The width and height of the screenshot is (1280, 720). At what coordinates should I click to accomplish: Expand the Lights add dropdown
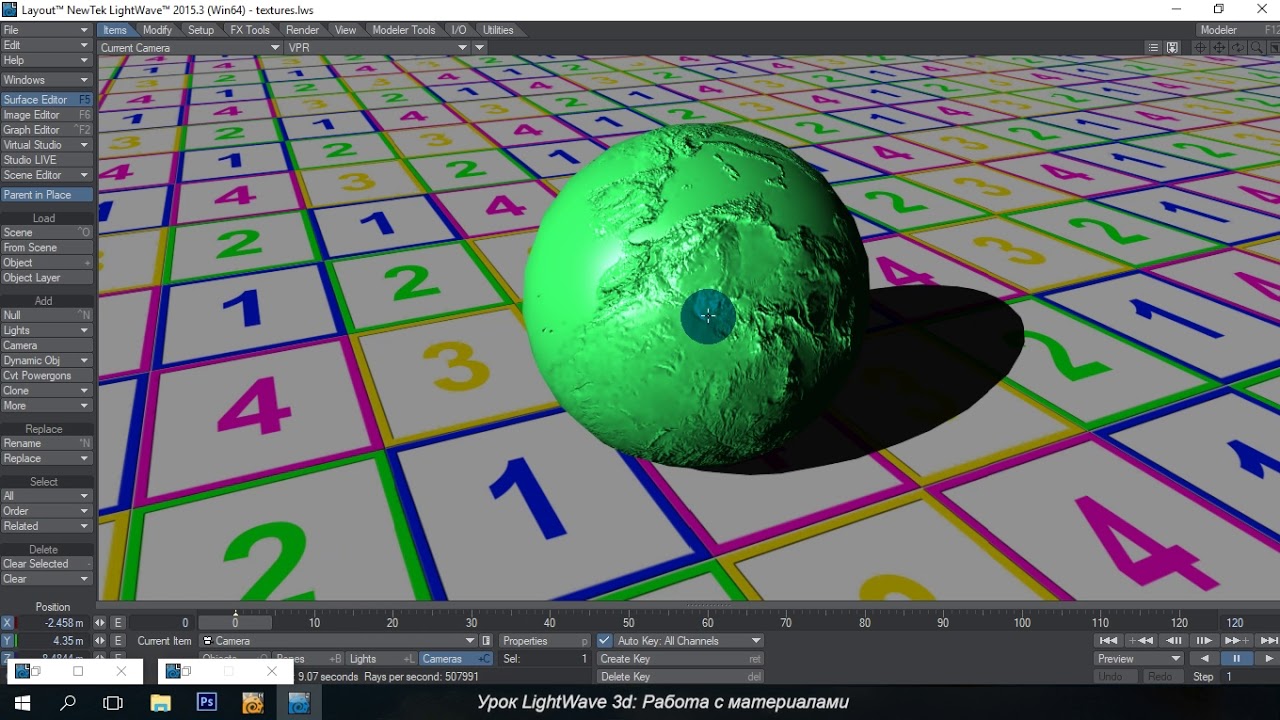[47, 330]
